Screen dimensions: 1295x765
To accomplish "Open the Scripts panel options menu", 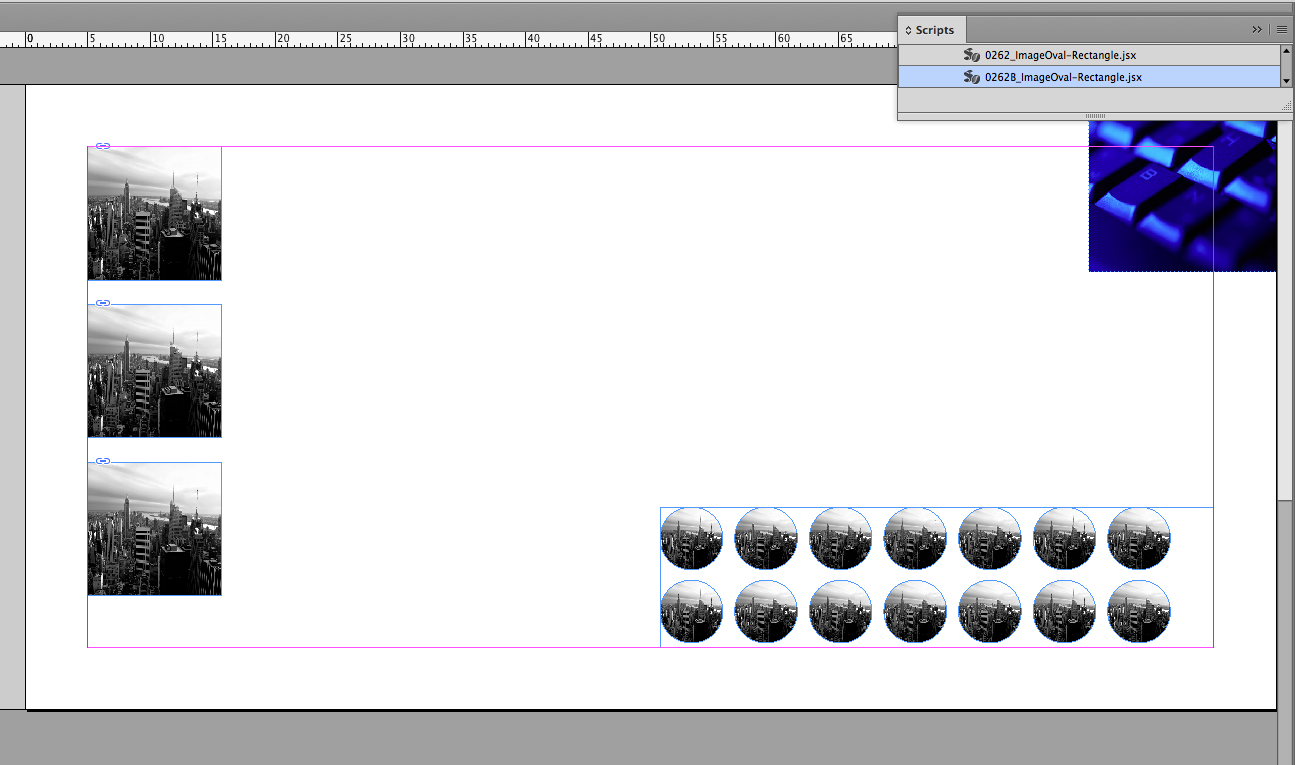I will point(1281,30).
